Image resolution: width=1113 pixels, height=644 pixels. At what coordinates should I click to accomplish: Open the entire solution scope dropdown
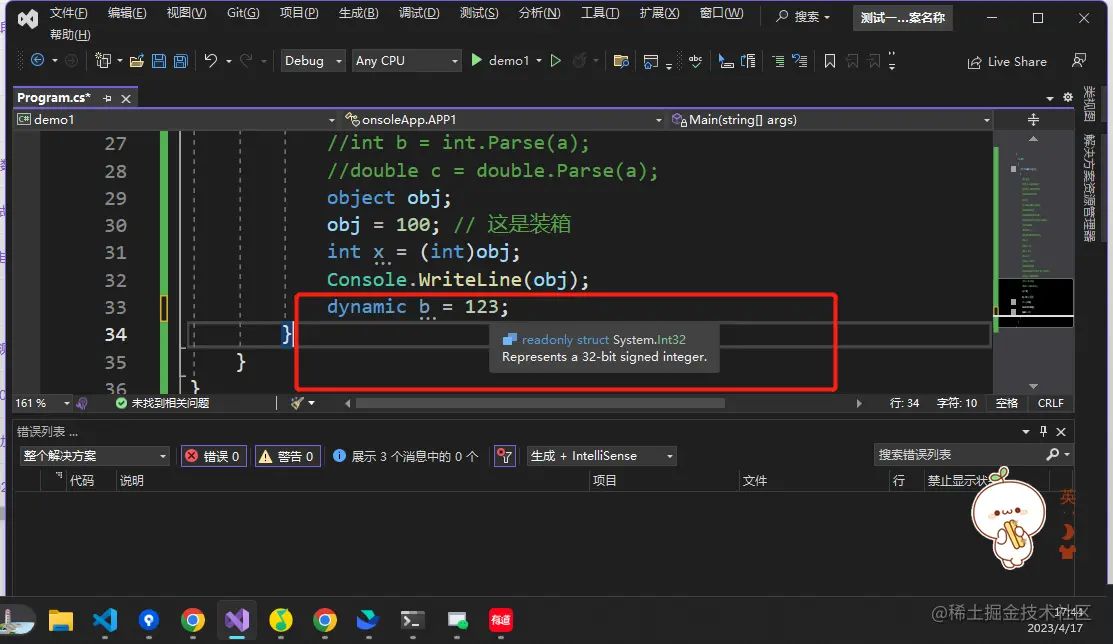tap(94, 456)
